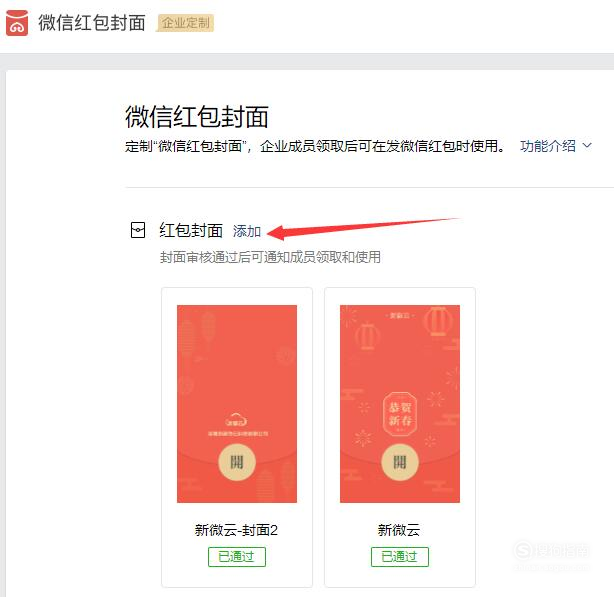Open the 新微云-封面2 cover thumbnail
614x597 pixels.
tap(237, 404)
